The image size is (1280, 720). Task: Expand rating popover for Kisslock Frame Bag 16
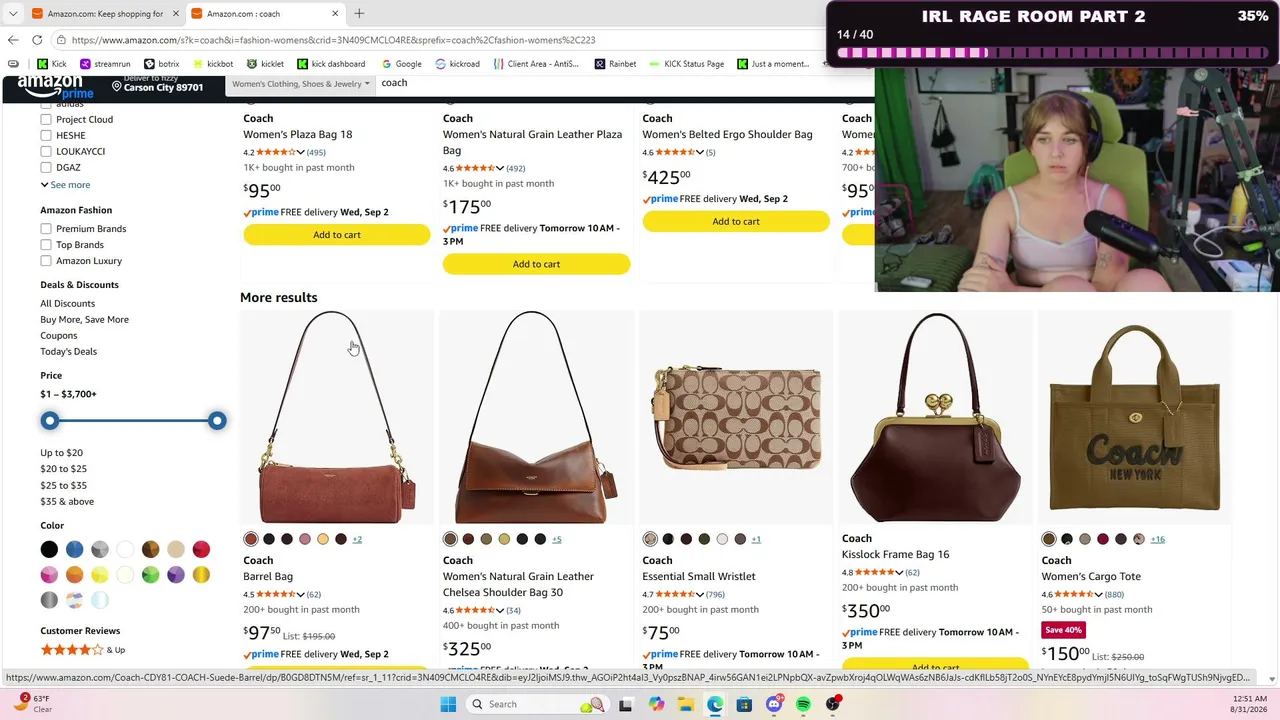[x=900, y=573]
